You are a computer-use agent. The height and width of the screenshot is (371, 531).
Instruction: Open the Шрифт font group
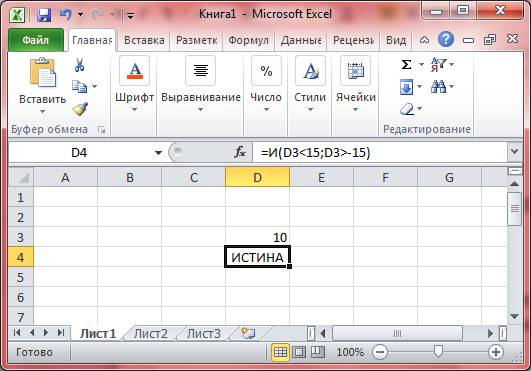pyautogui.click(x=134, y=84)
